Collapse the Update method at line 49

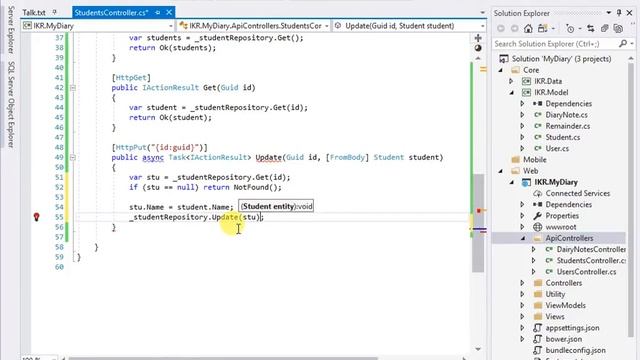73,158
